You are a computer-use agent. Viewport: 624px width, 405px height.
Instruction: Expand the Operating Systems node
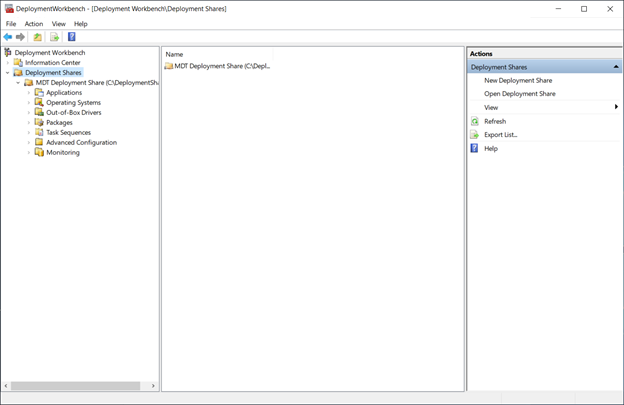click(29, 103)
